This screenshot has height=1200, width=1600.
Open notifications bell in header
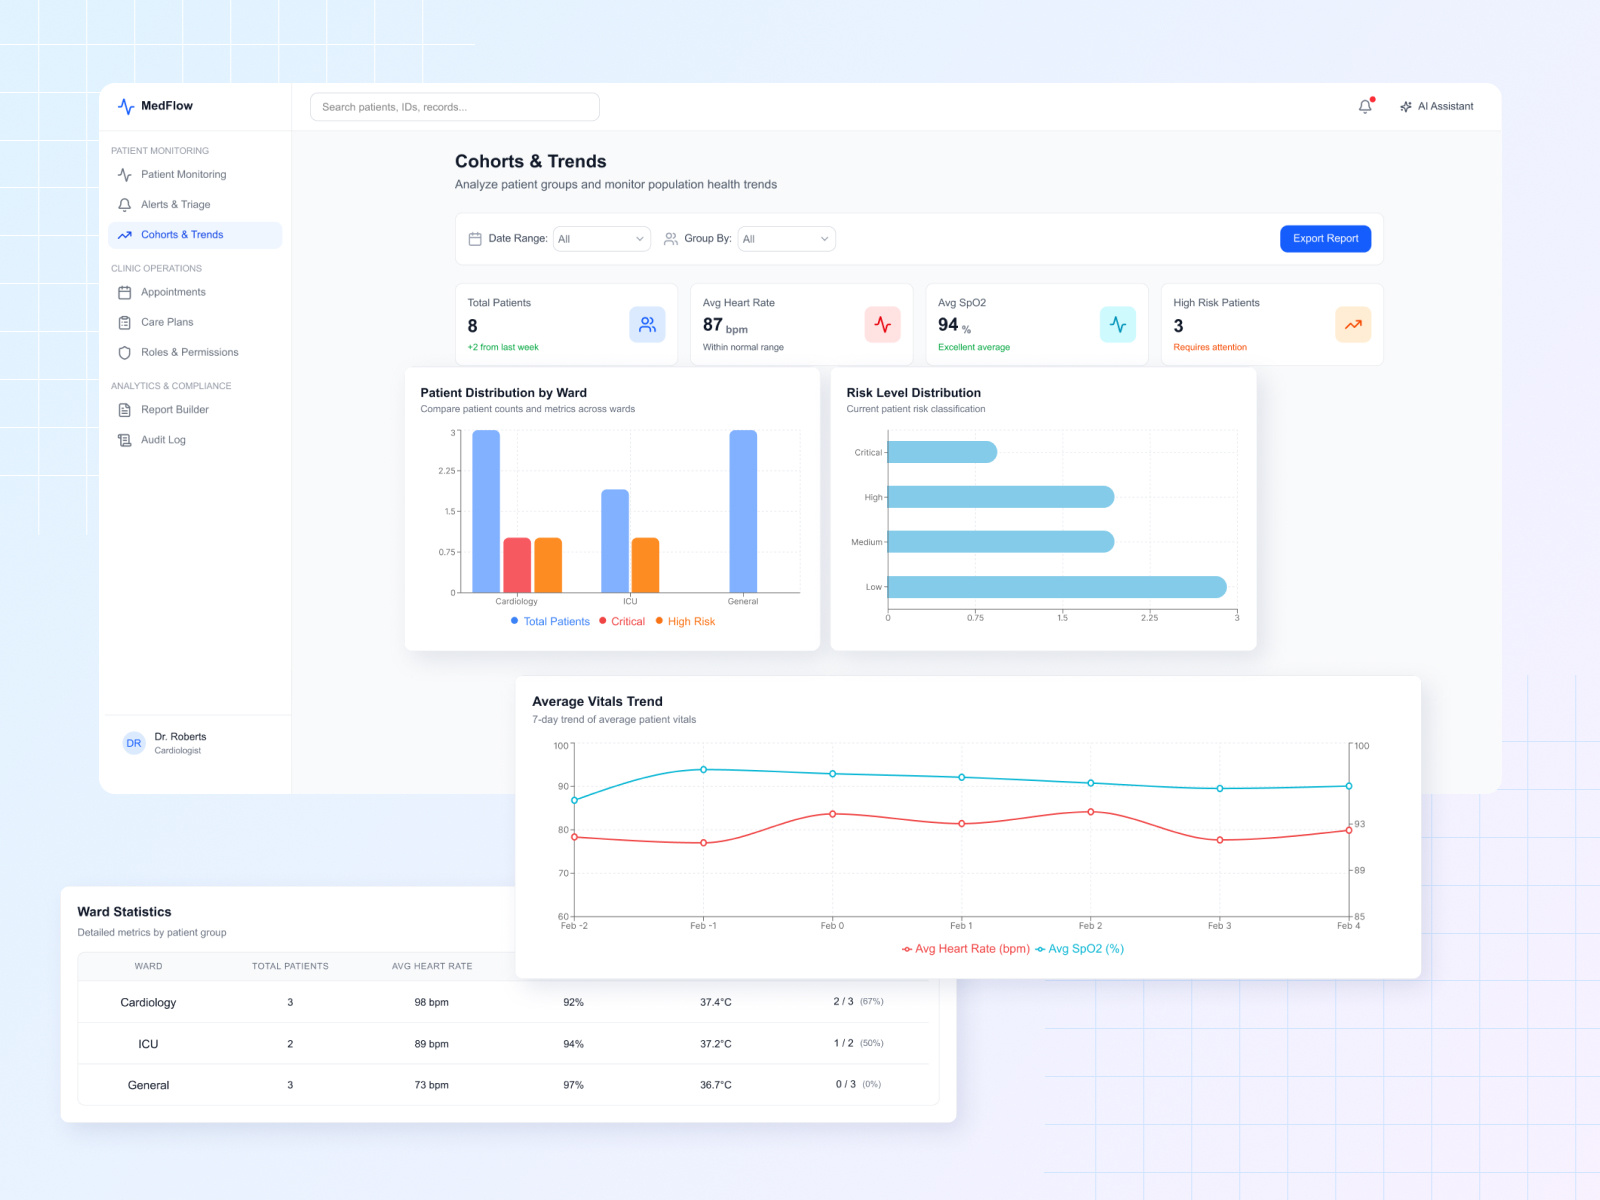pos(1365,106)
